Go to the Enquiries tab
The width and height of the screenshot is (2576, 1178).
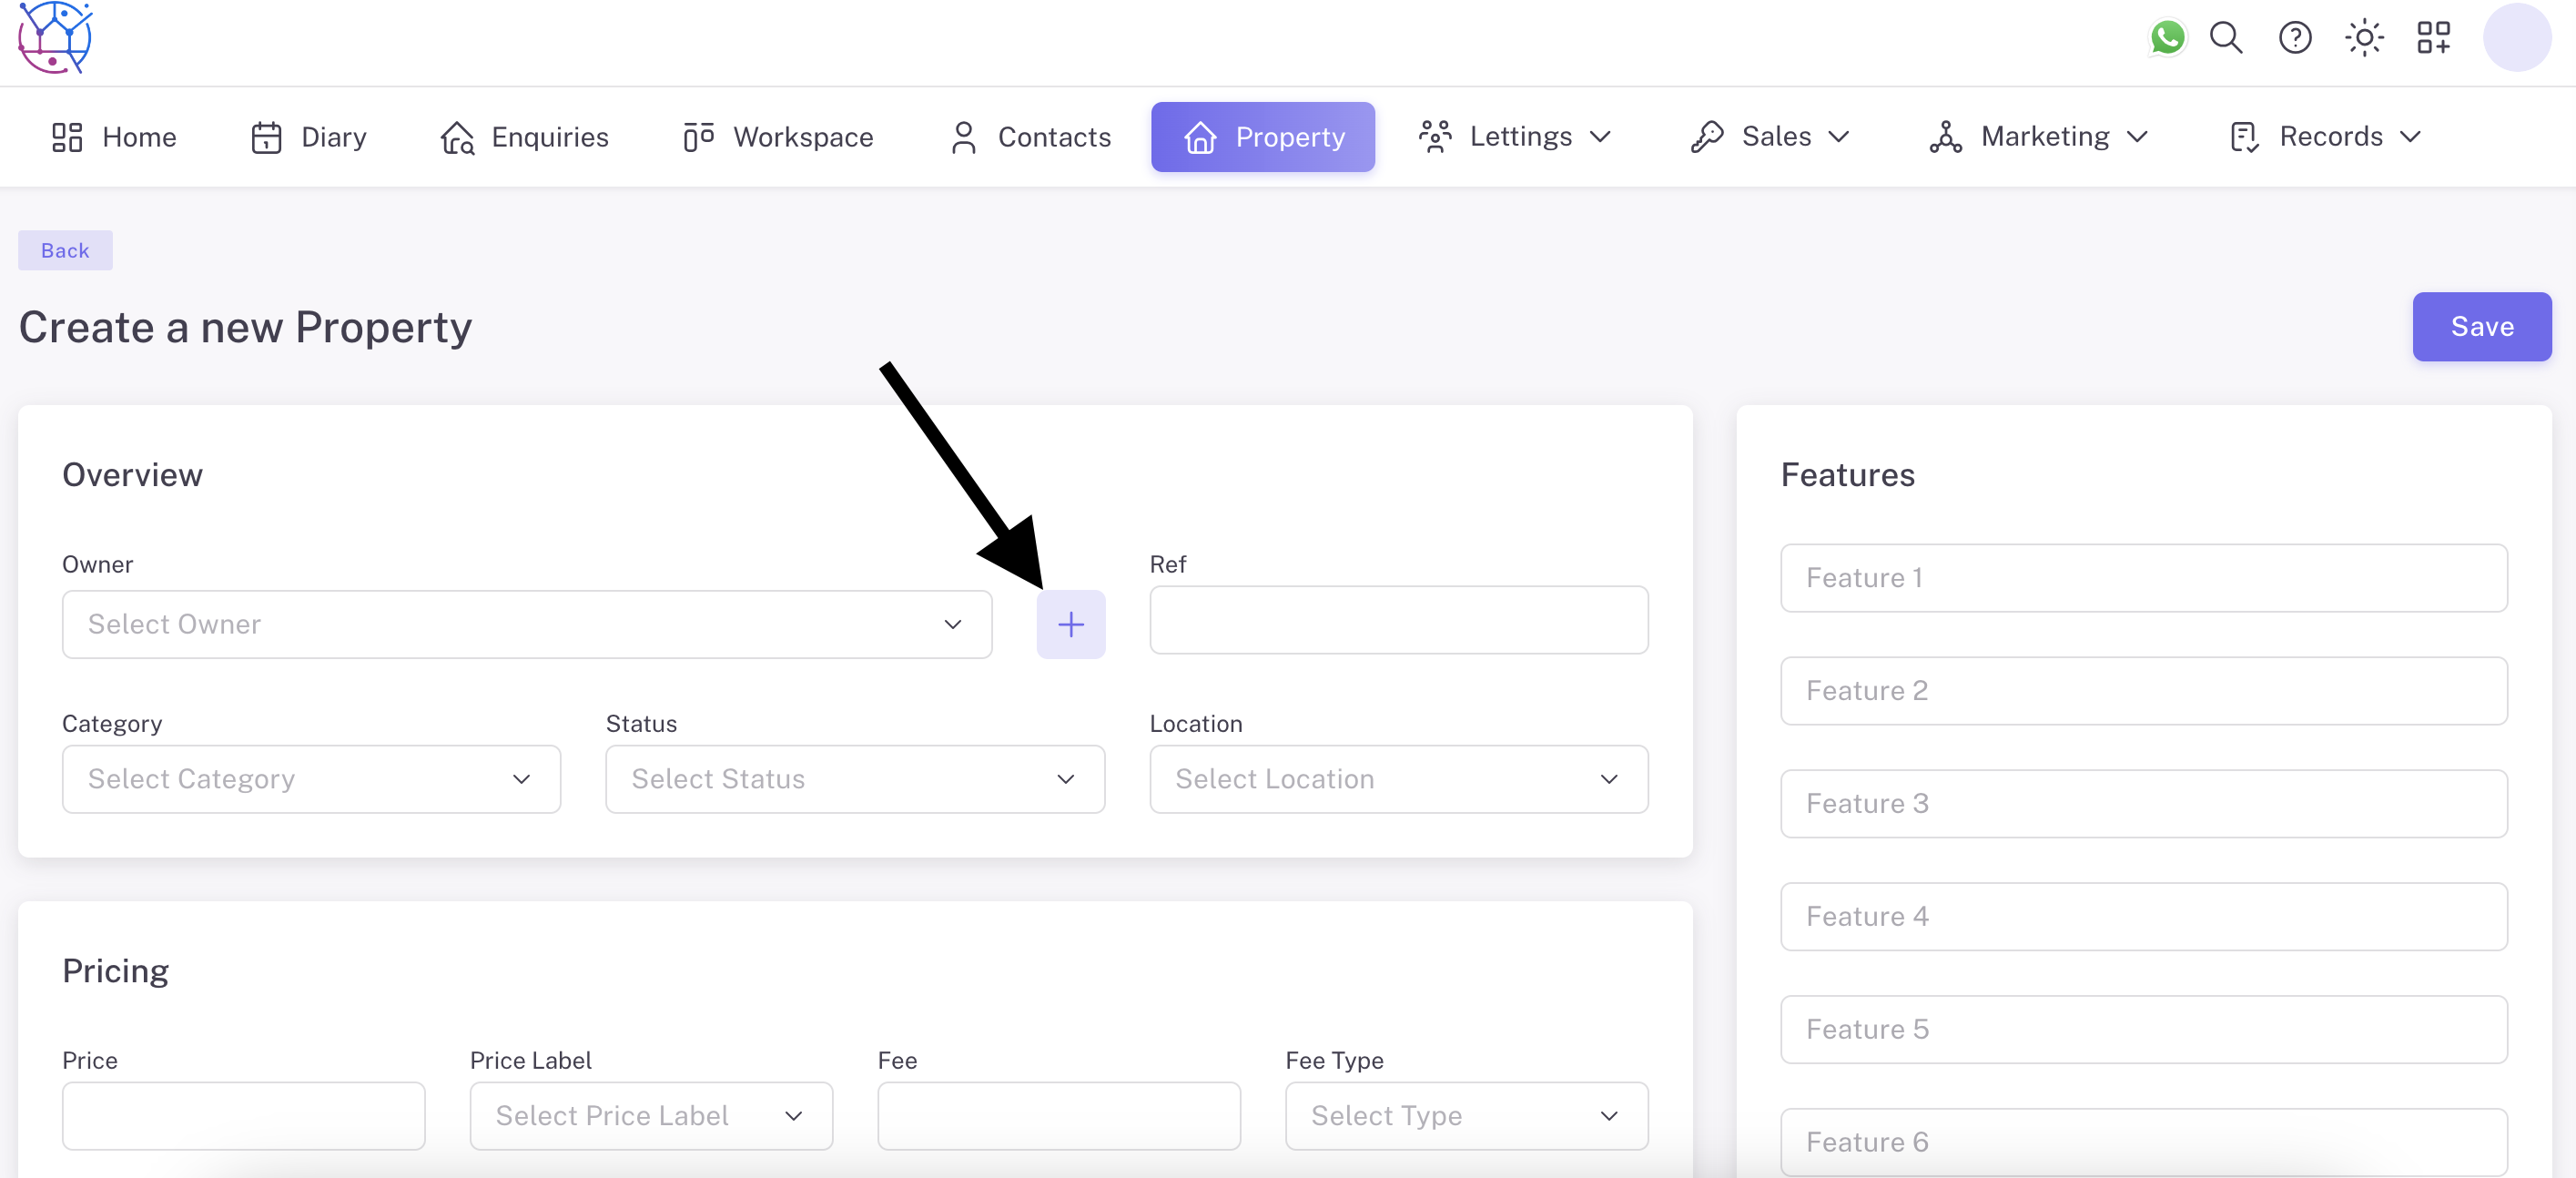pos(525,137)
